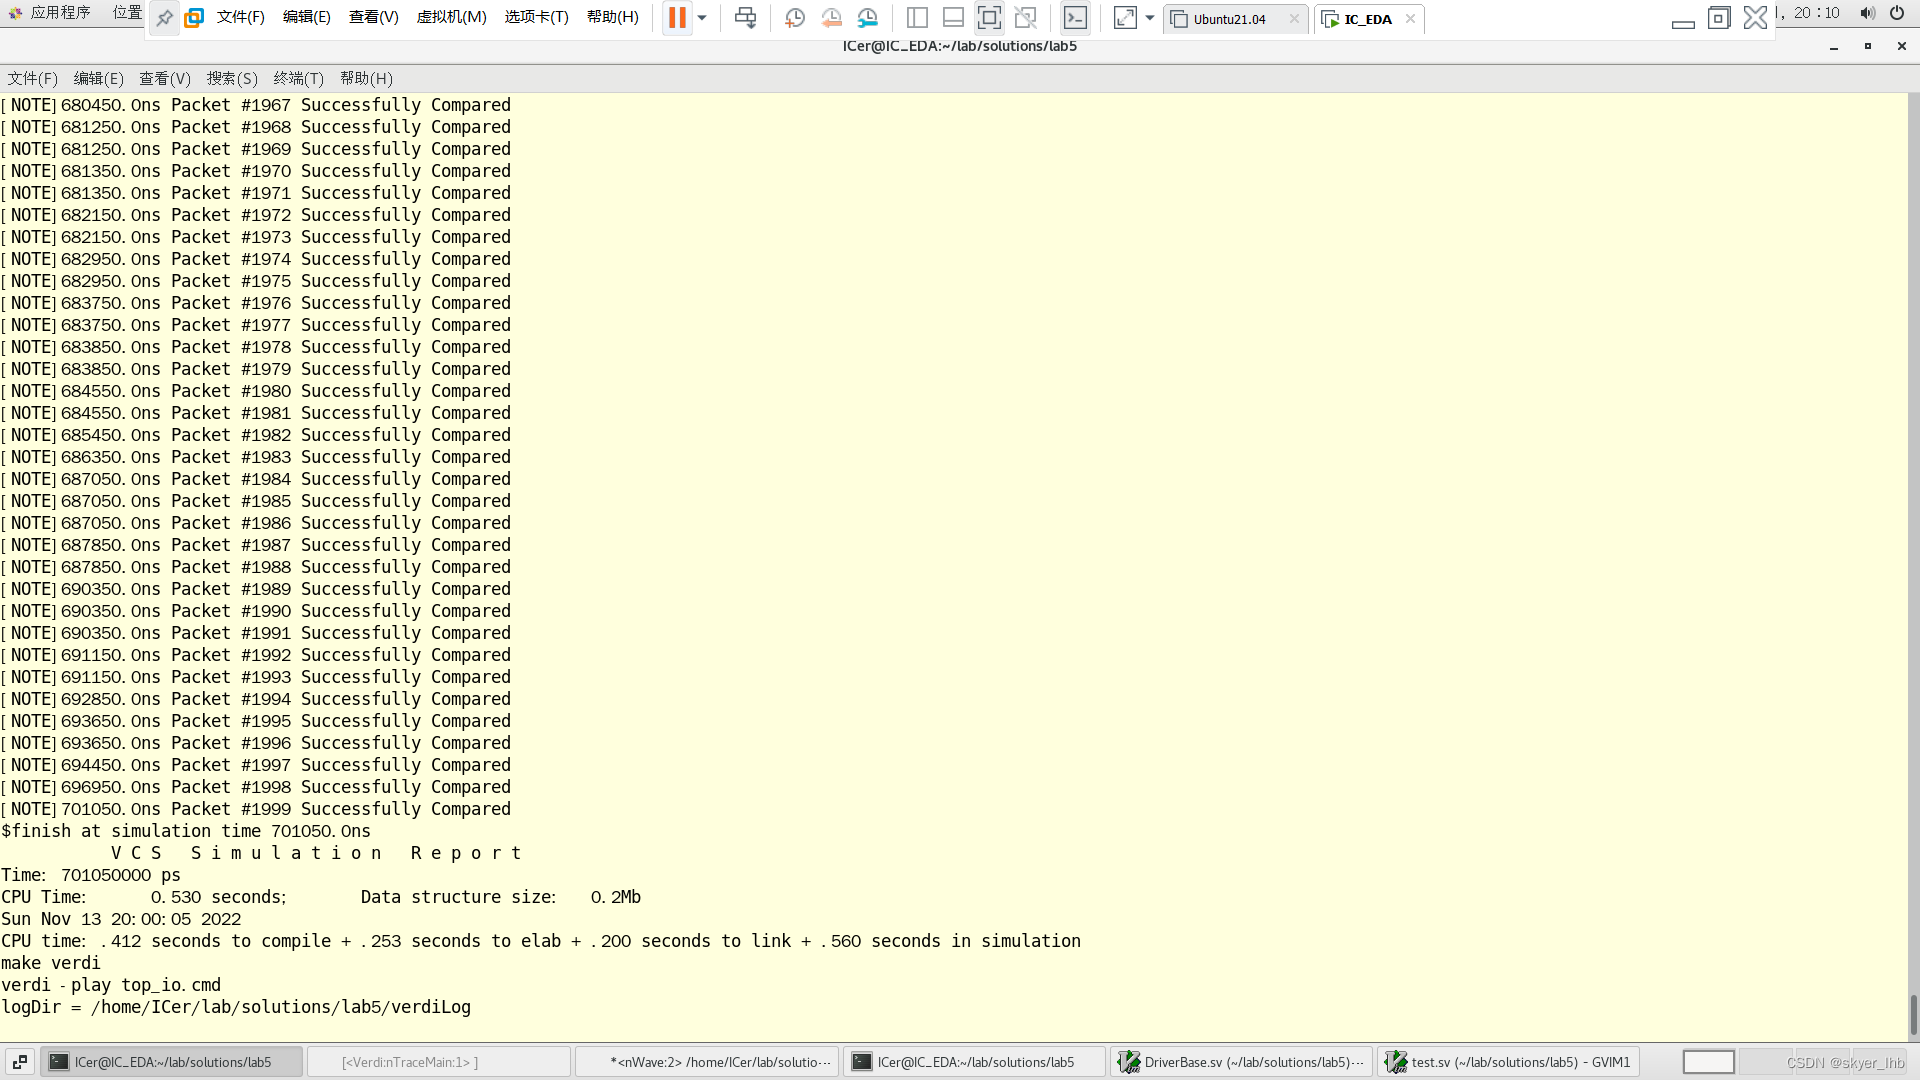This screenshot has height=1080, width=1920.
Task: Switch to test.sv GVIM1 window
Action: [1508, 1062]
